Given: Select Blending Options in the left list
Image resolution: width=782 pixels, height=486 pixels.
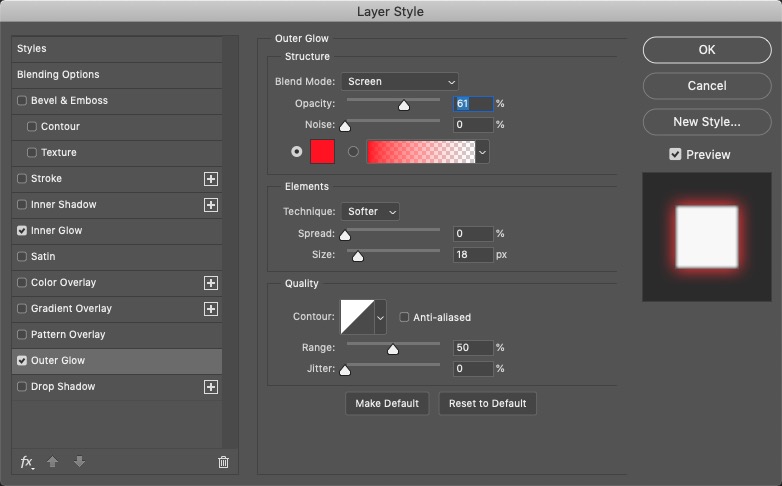Looking at the screenshot, I should pos(58,75).
